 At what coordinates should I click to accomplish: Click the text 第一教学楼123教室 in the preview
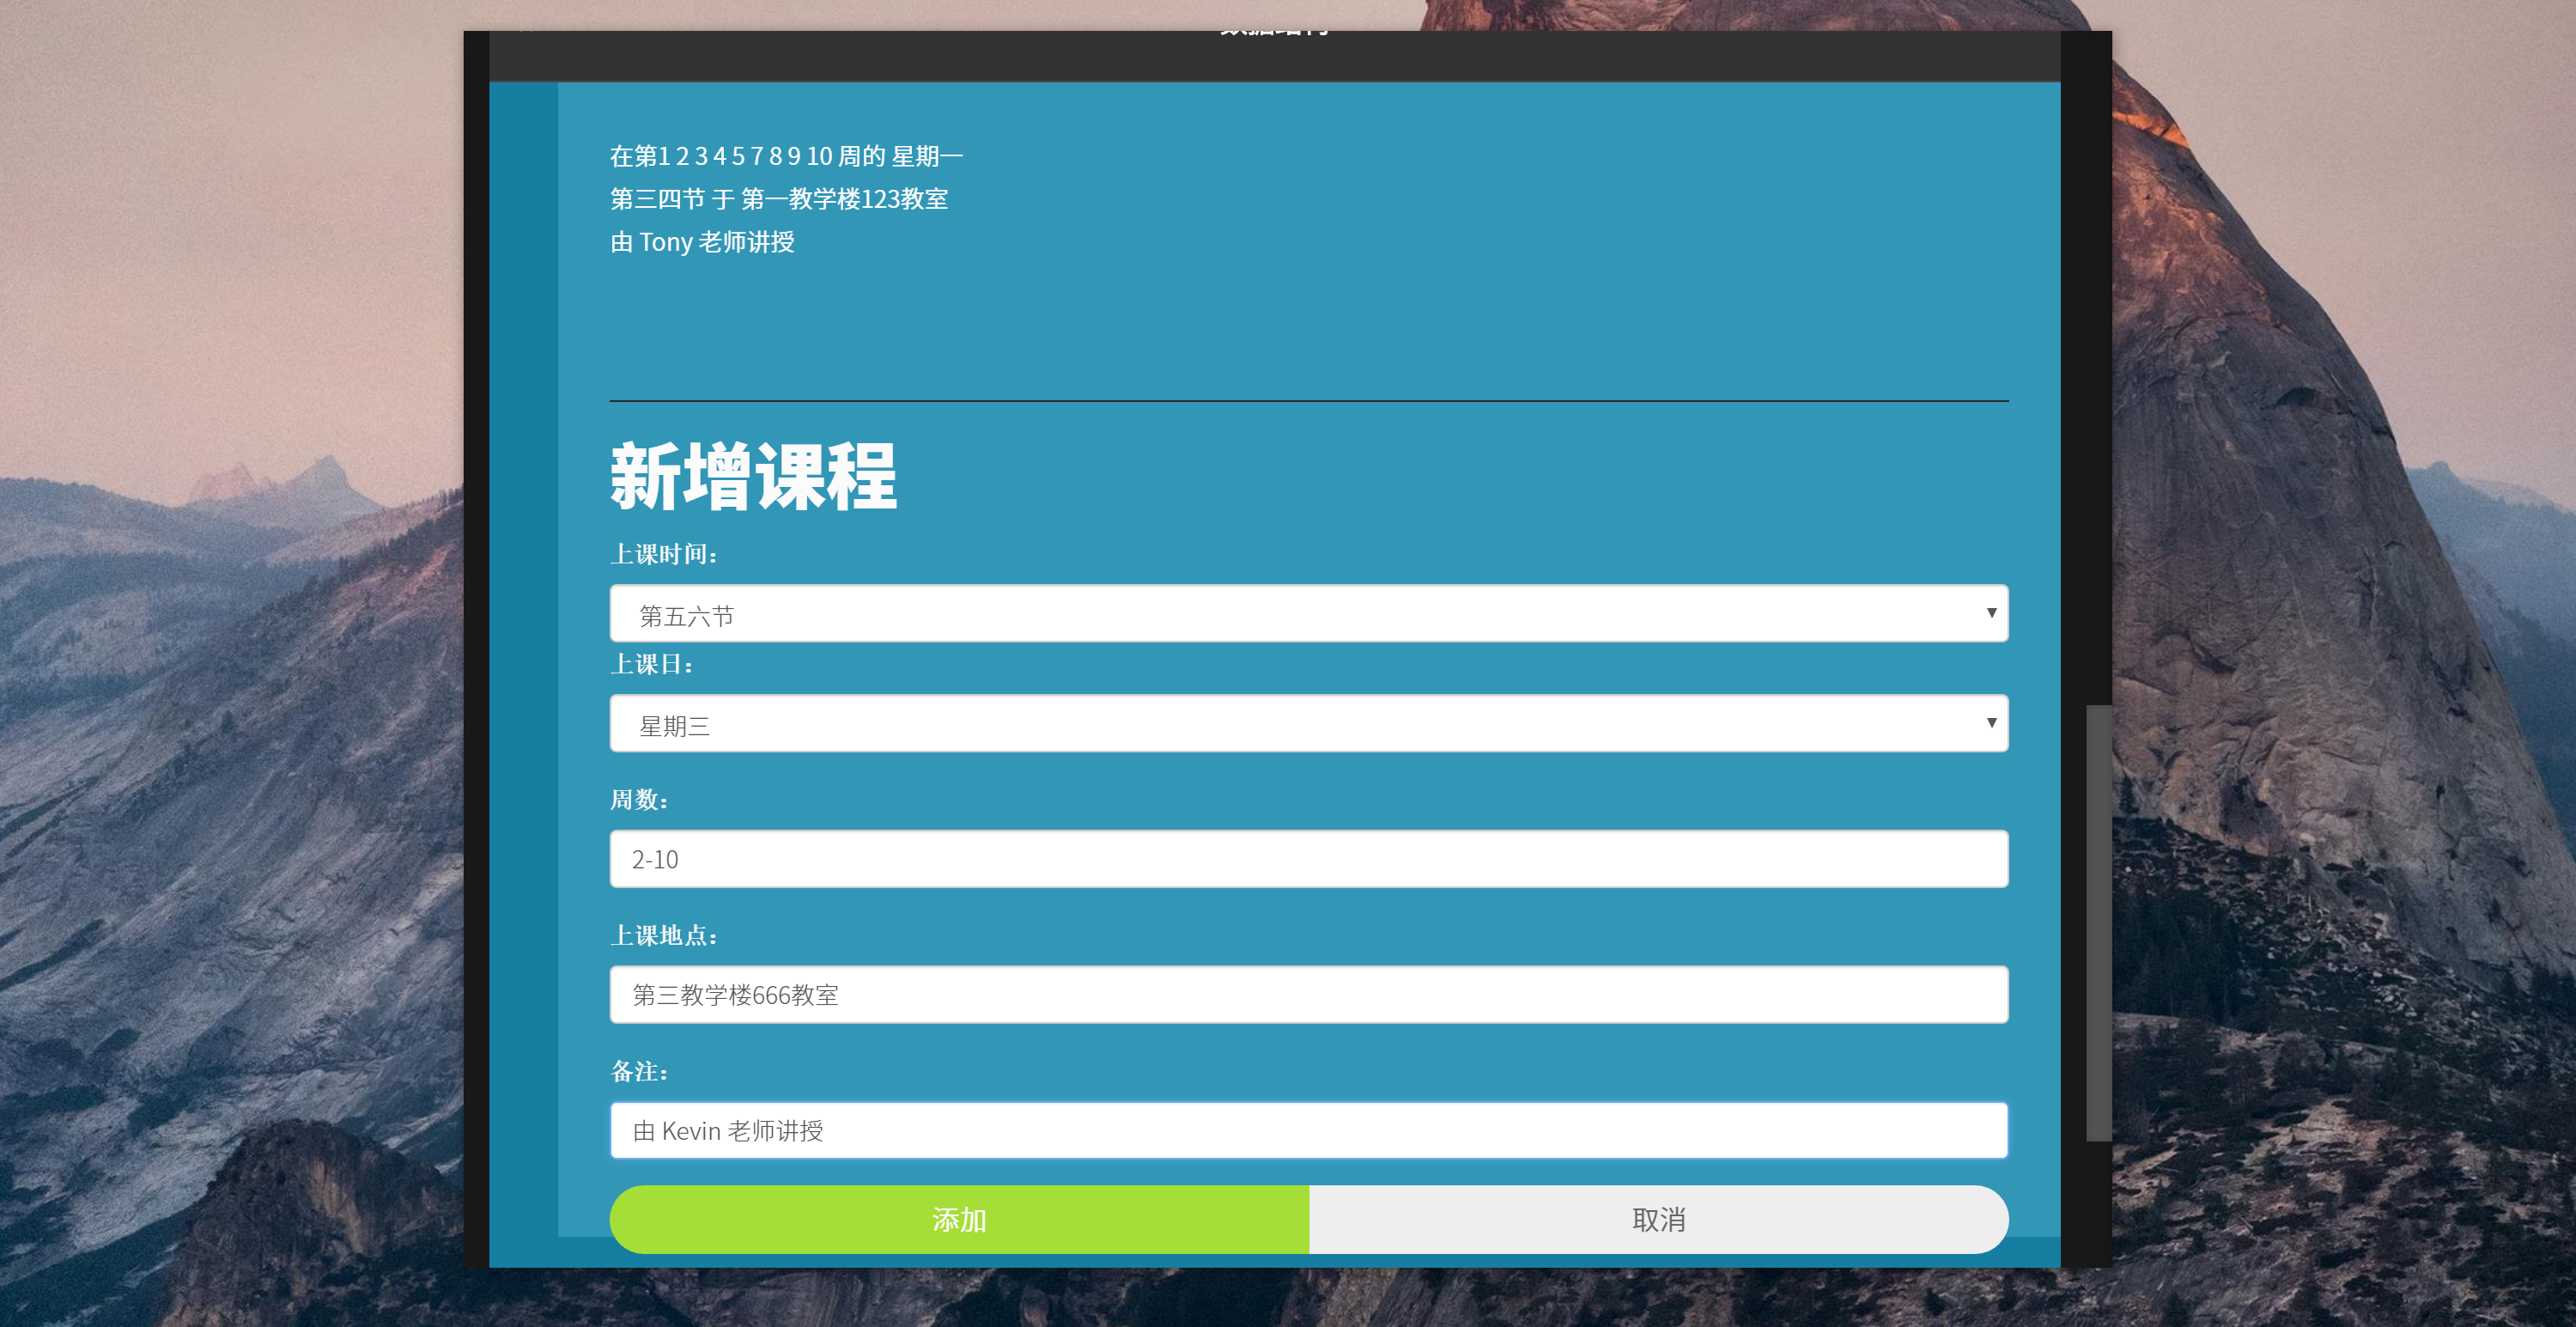click(x=847, y=199)
